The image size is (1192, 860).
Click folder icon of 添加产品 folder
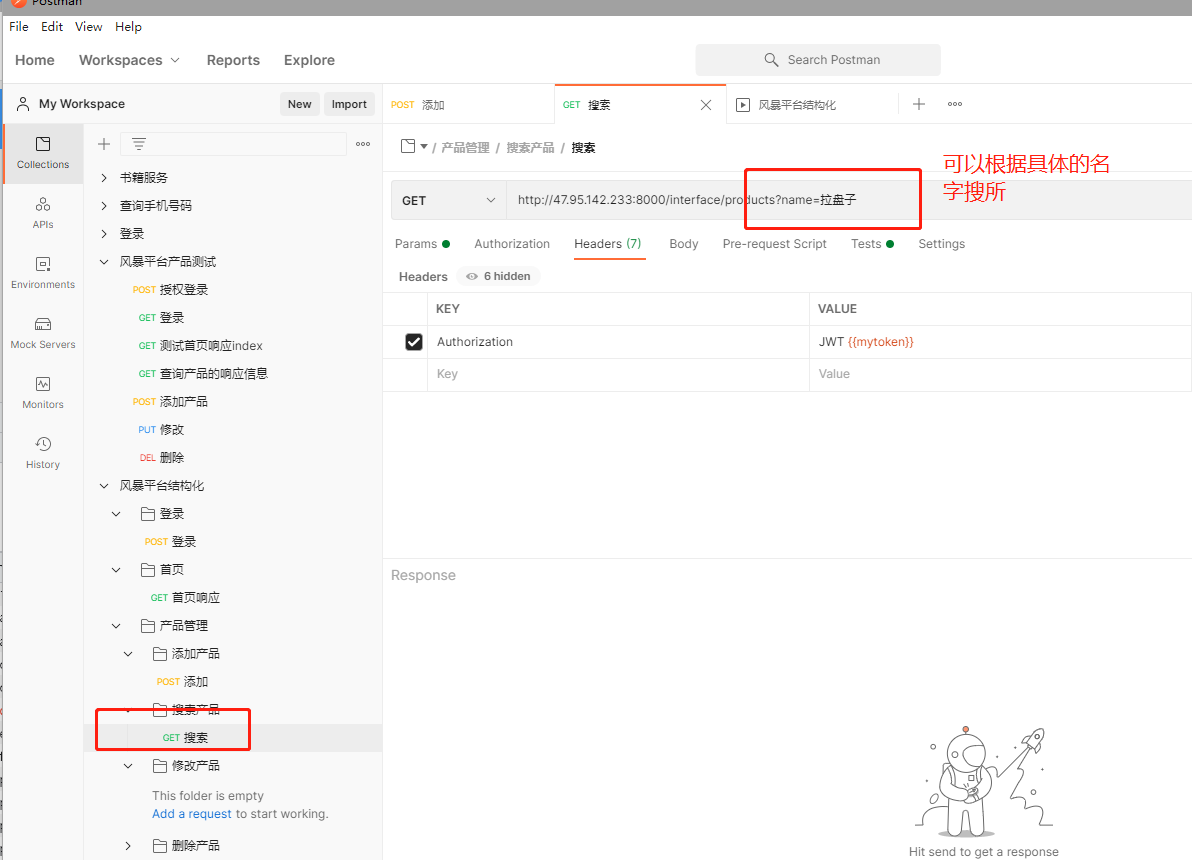tap(160, 654)
